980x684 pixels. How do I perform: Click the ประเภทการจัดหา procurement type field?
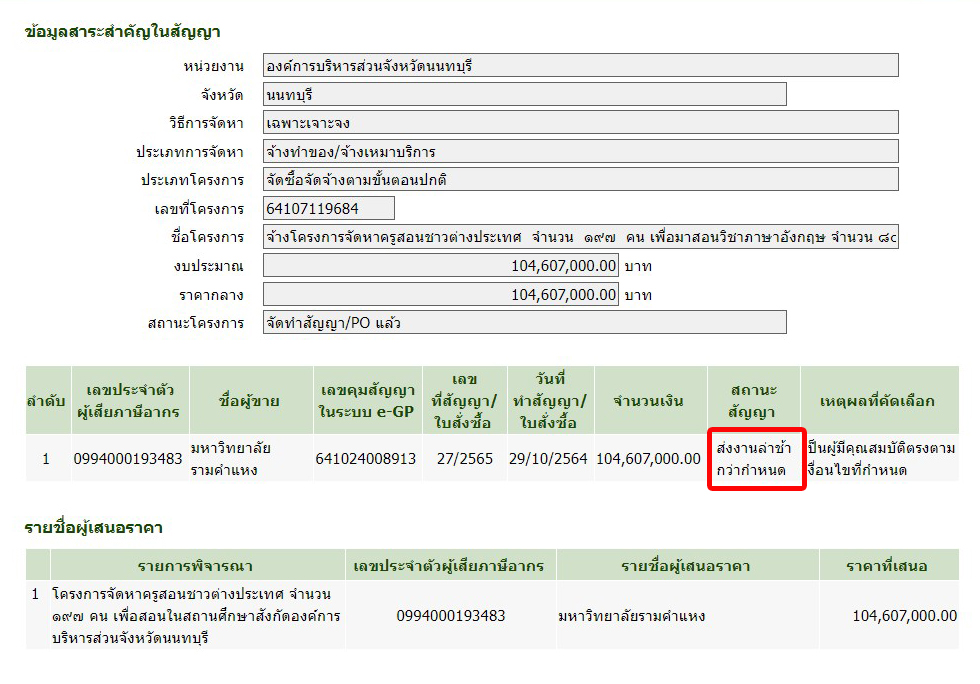point(580,152)
